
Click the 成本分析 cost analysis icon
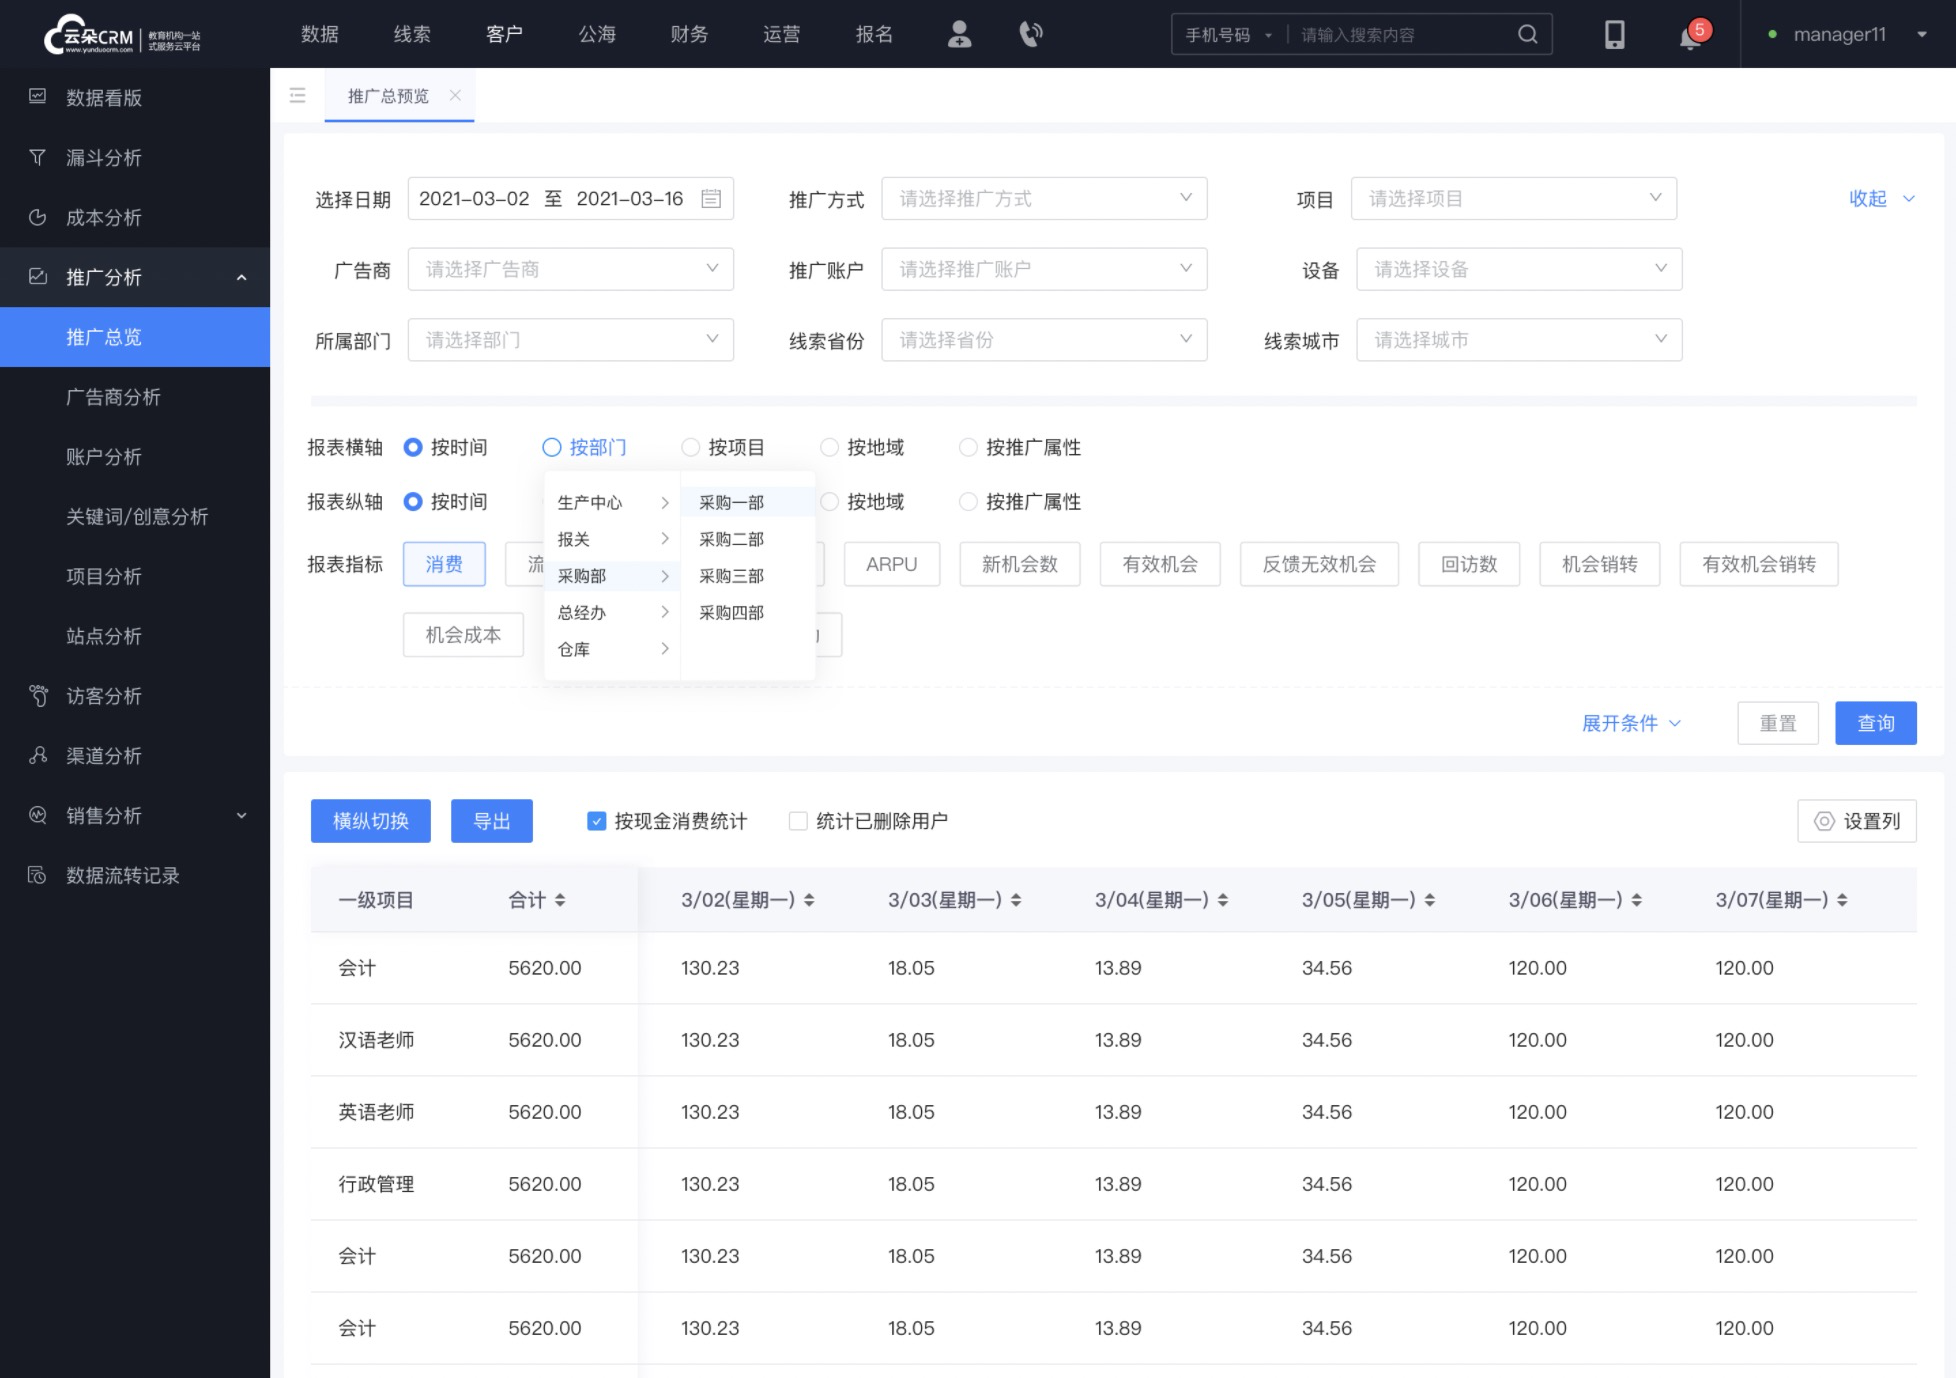[39, 216]
